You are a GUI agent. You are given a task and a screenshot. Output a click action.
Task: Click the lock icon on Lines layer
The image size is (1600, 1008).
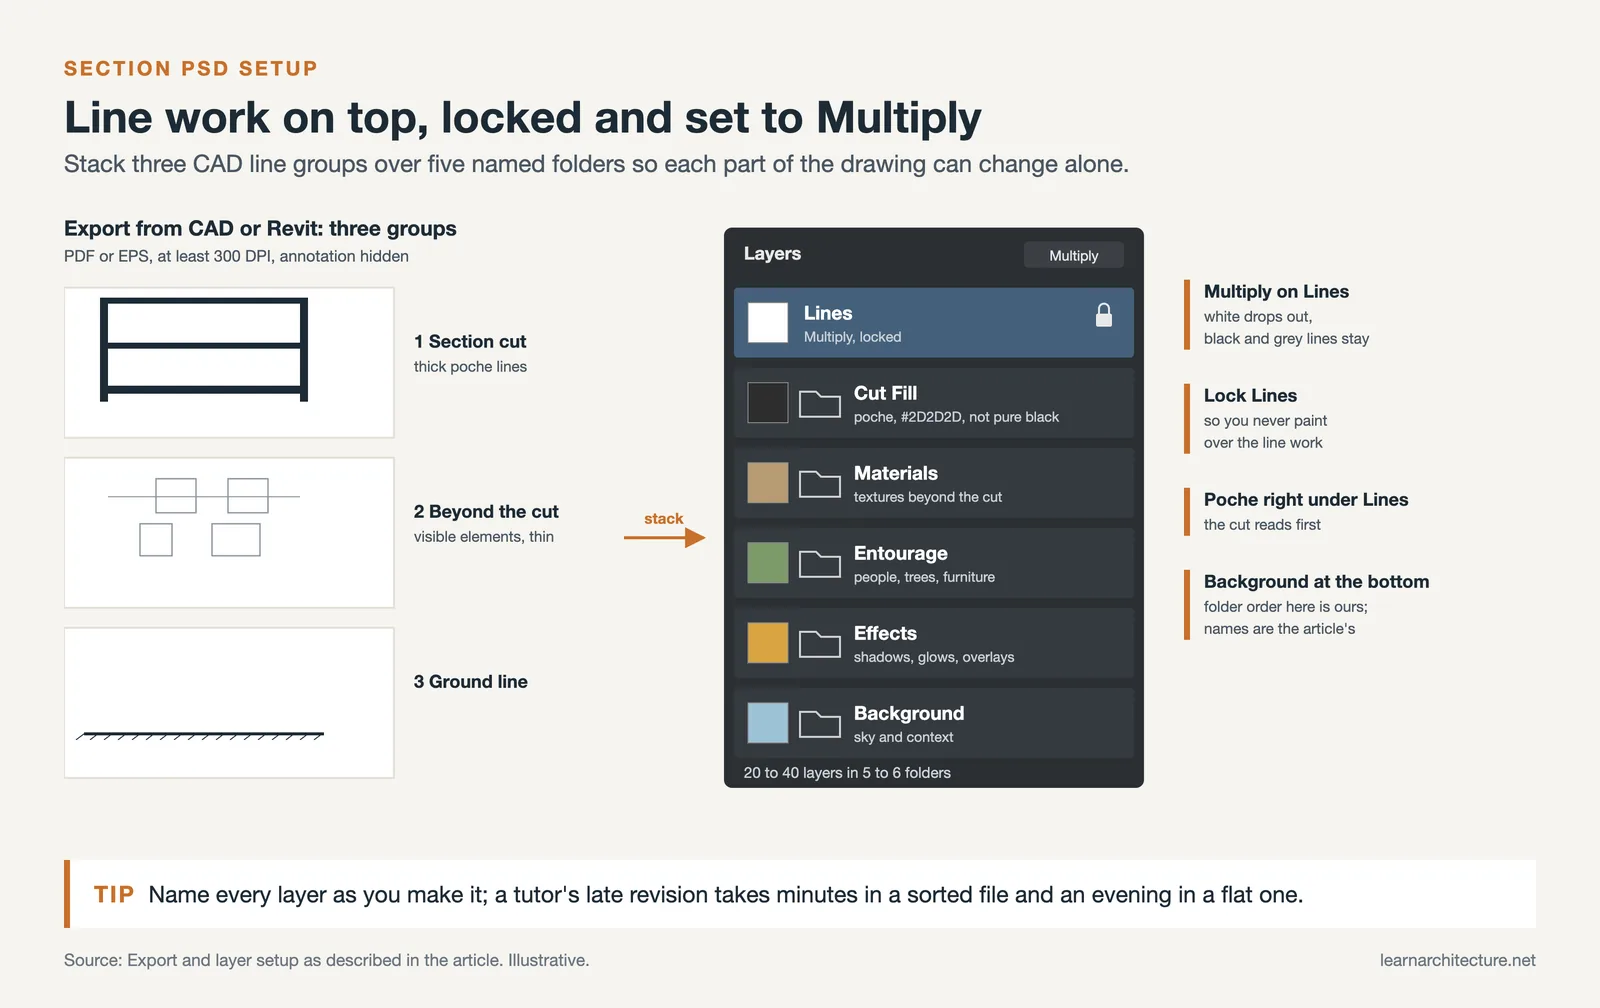tap(1104, 315)
